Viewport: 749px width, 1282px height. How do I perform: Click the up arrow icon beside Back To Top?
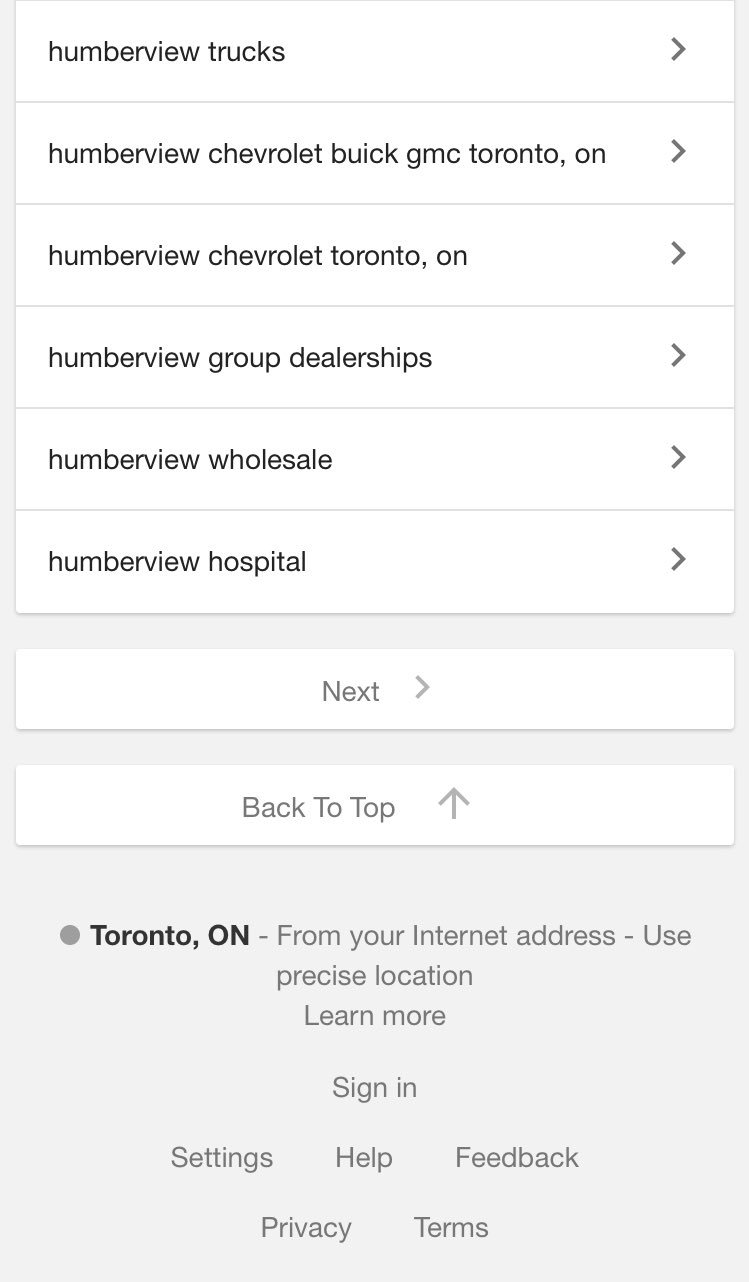click(x=454, y=804)
